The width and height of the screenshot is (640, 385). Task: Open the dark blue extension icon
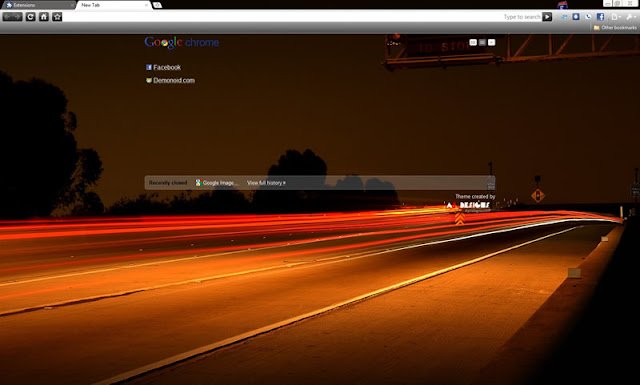point(576,17)
